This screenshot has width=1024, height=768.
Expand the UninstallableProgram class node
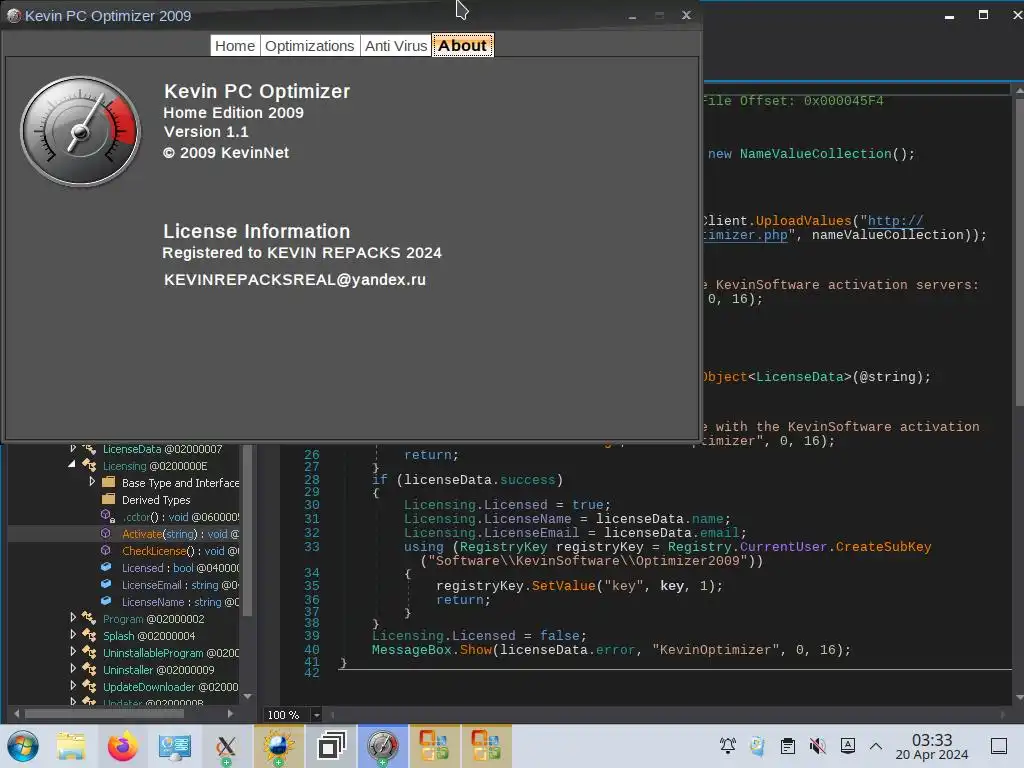73,651
